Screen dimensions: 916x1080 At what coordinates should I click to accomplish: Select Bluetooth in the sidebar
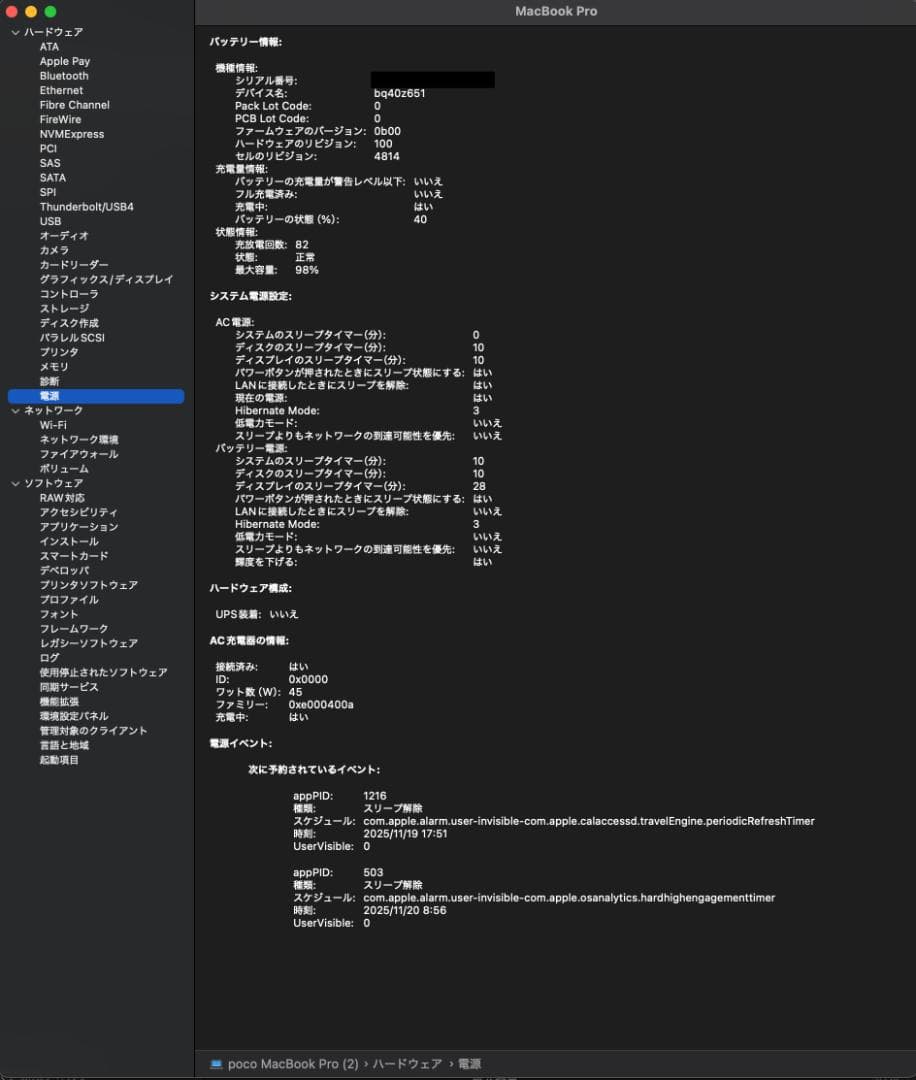click(x=64, y=76)
